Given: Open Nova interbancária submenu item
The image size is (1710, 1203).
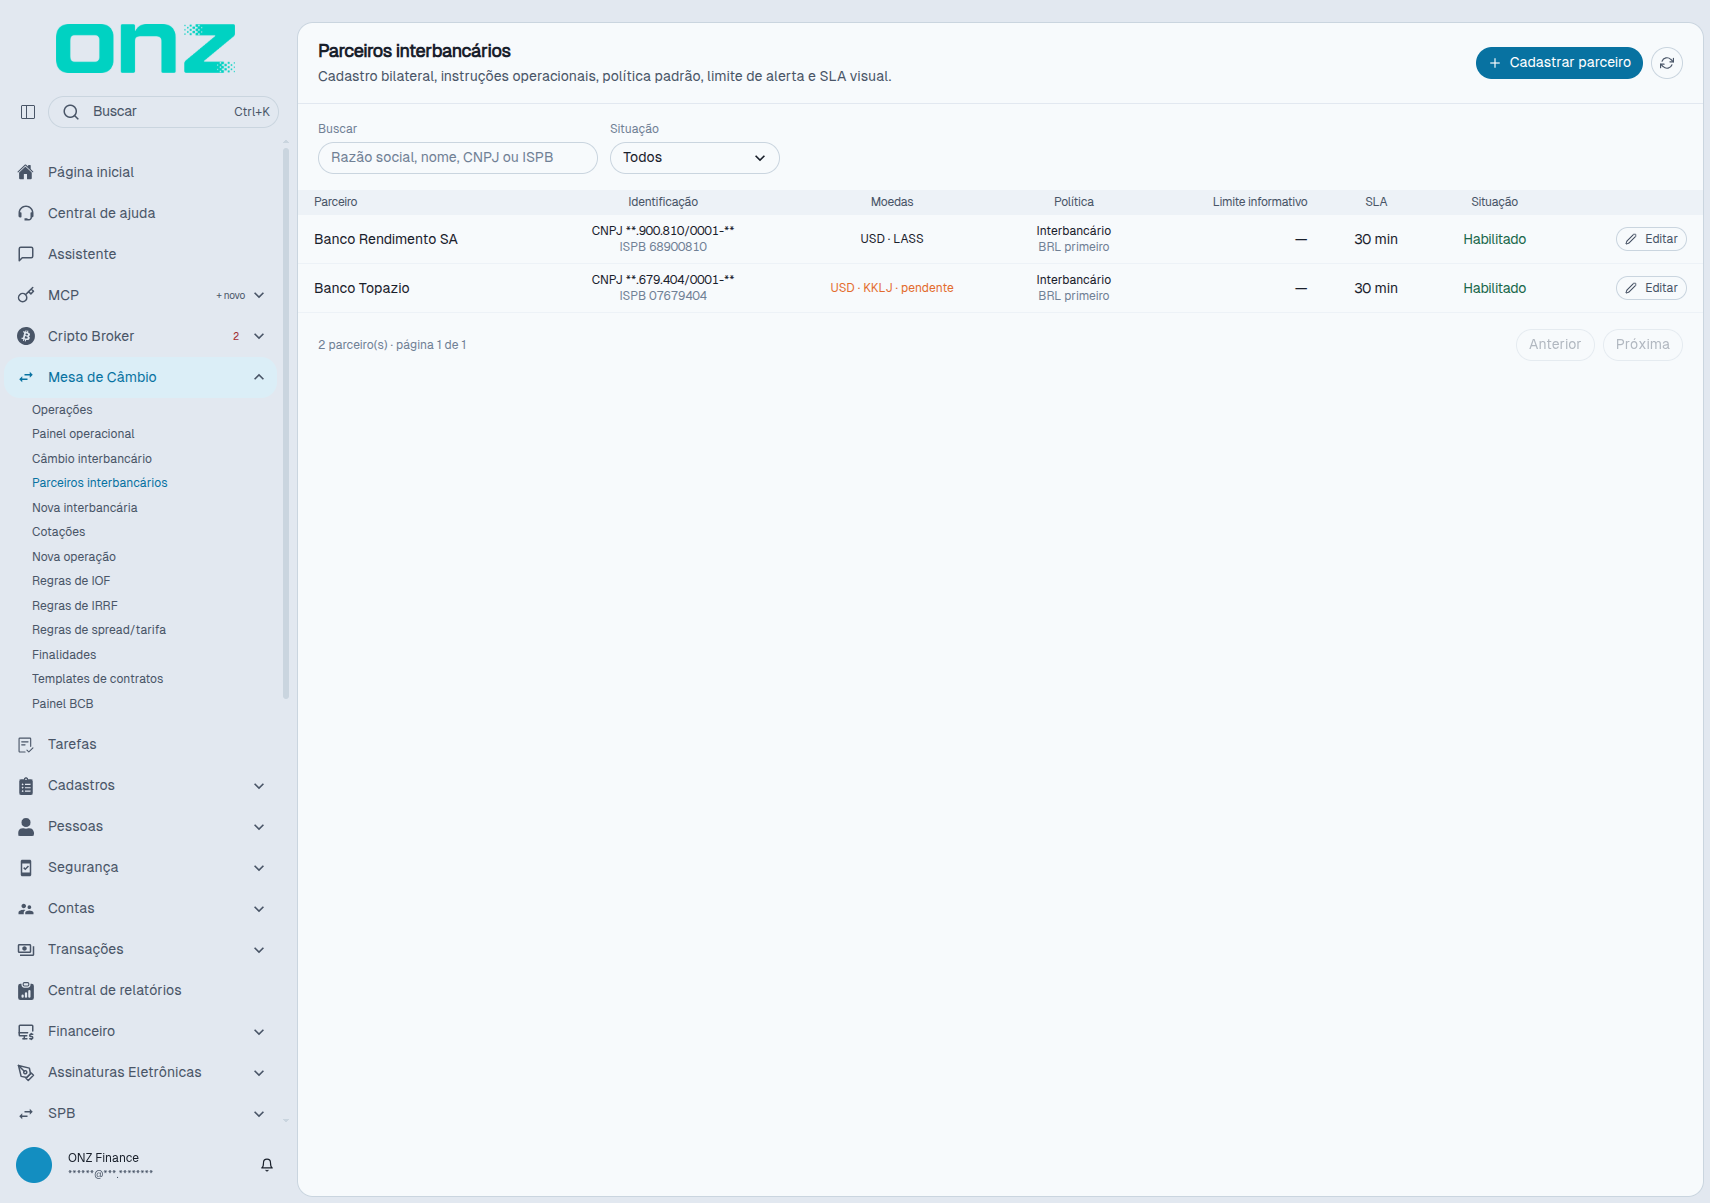Looking at the screenshot, I should [x=85, y=508].
